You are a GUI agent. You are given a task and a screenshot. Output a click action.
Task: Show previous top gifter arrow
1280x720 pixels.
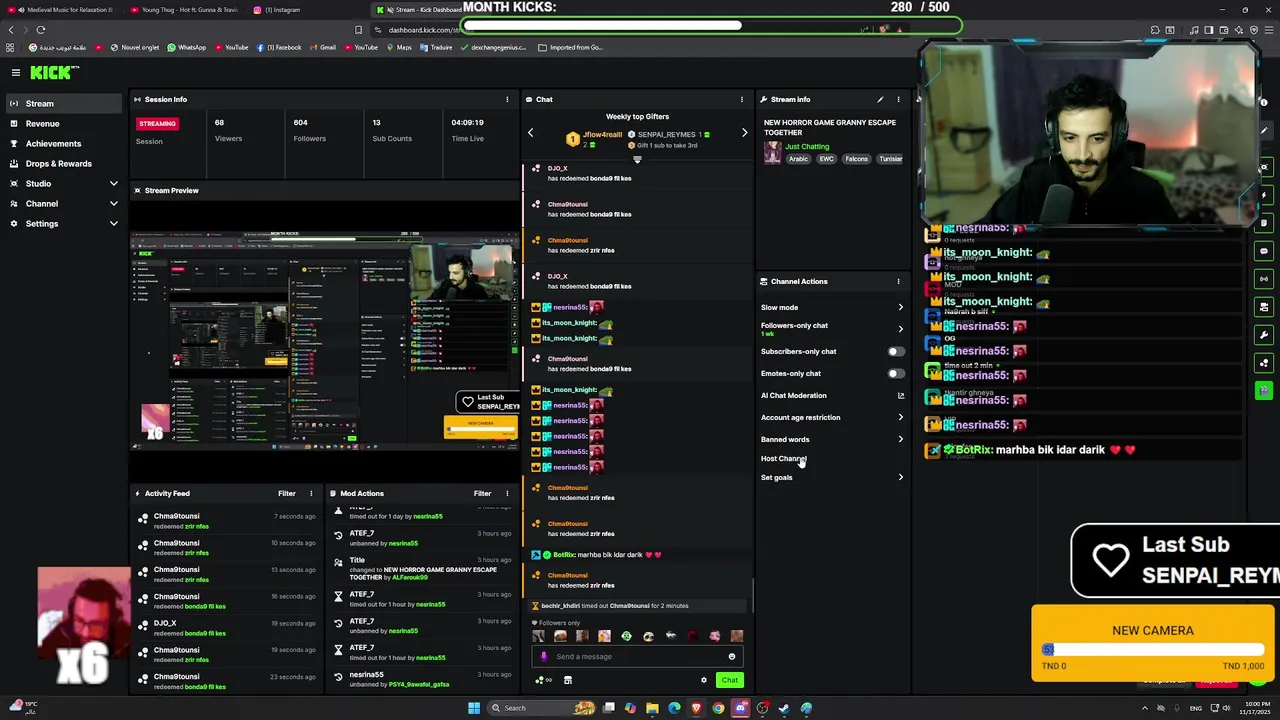(531, 133)
